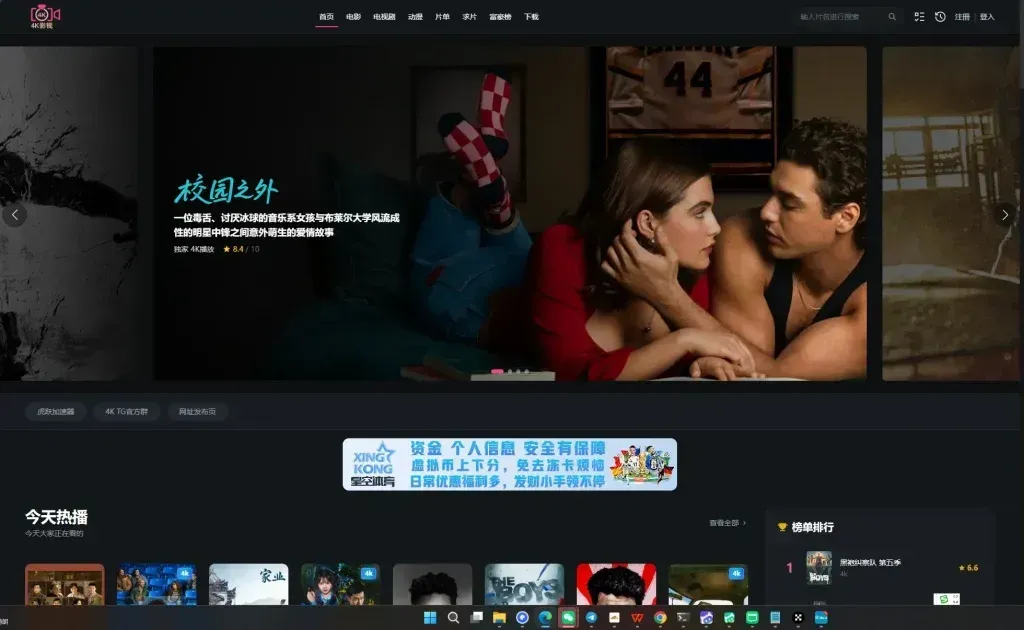Click 查看全部 in 今天热播 section
This screenshot has width=1024, height=630.
click(x=727, y=523)
